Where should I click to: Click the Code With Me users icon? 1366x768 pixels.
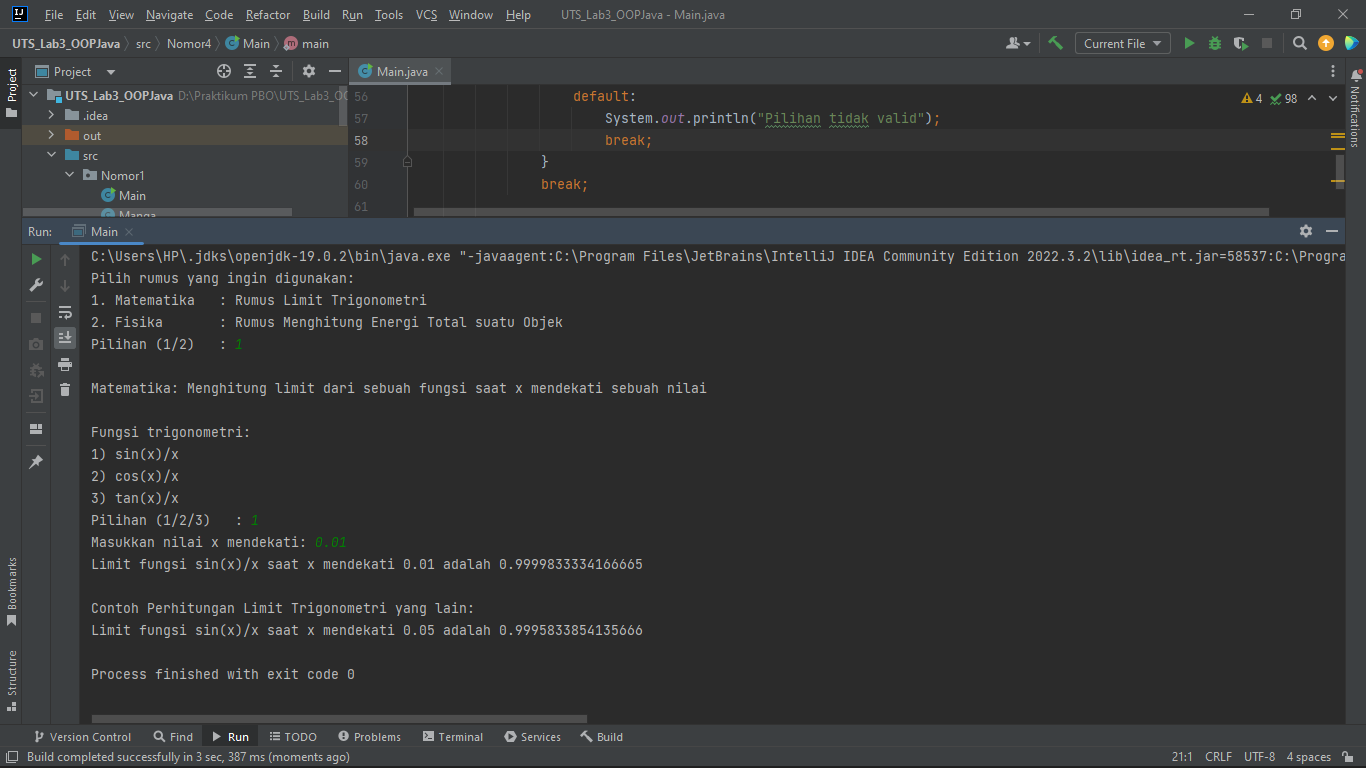coord(1013,43)
